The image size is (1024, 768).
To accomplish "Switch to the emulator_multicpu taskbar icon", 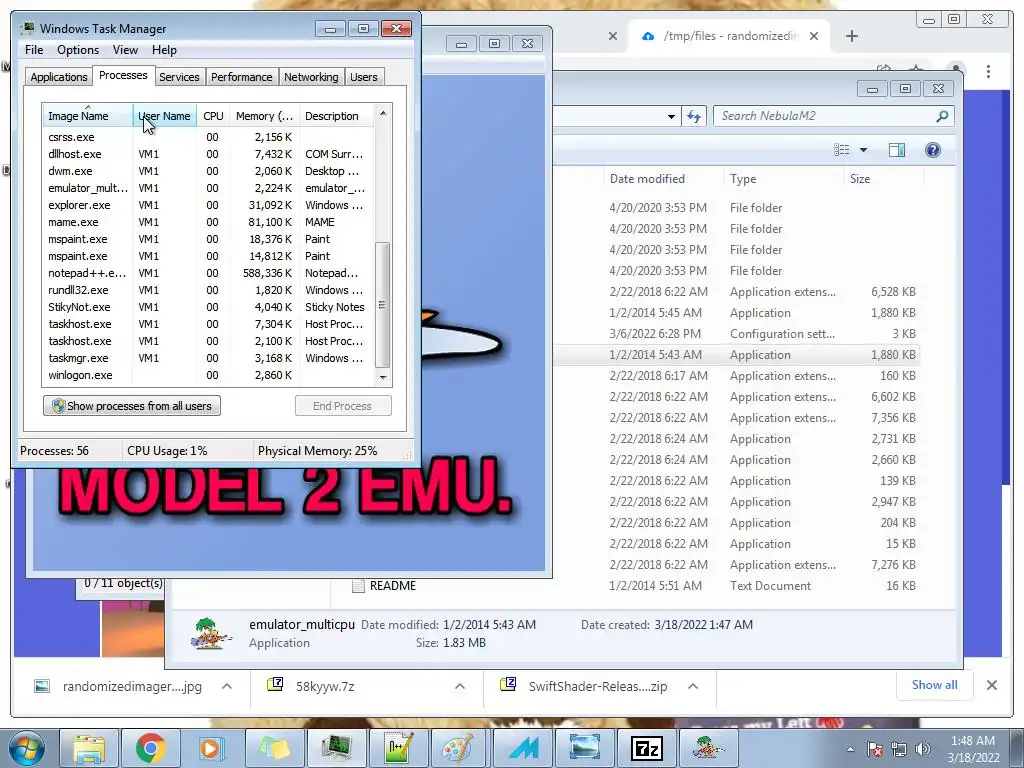I will [x=708, y=748].
